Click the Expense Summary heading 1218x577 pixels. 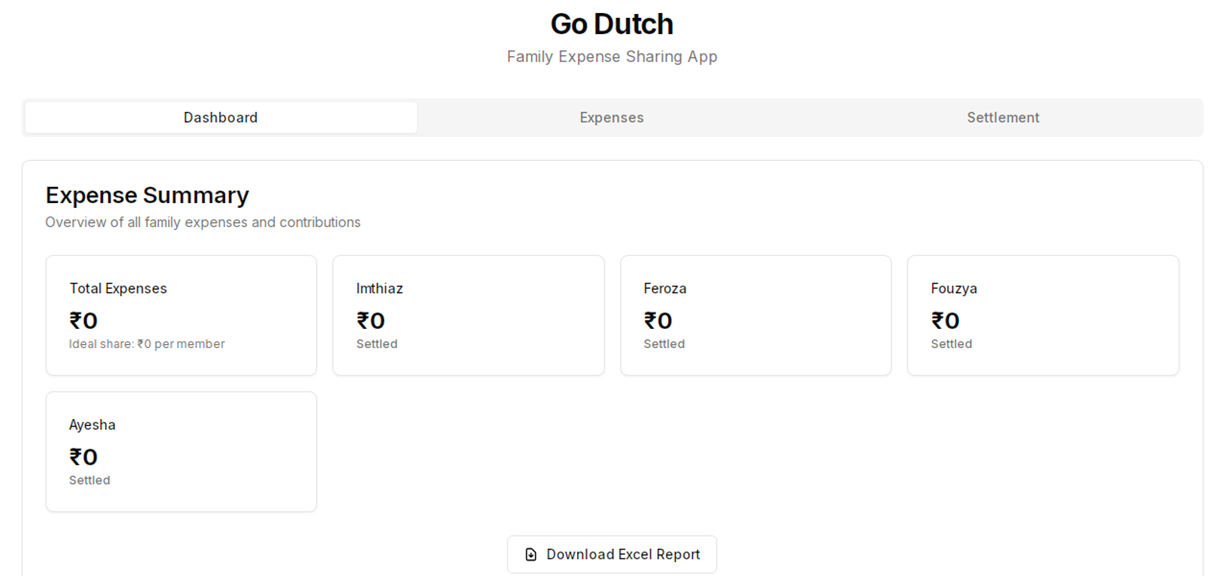pyautogui.click(x=146, y=195)
